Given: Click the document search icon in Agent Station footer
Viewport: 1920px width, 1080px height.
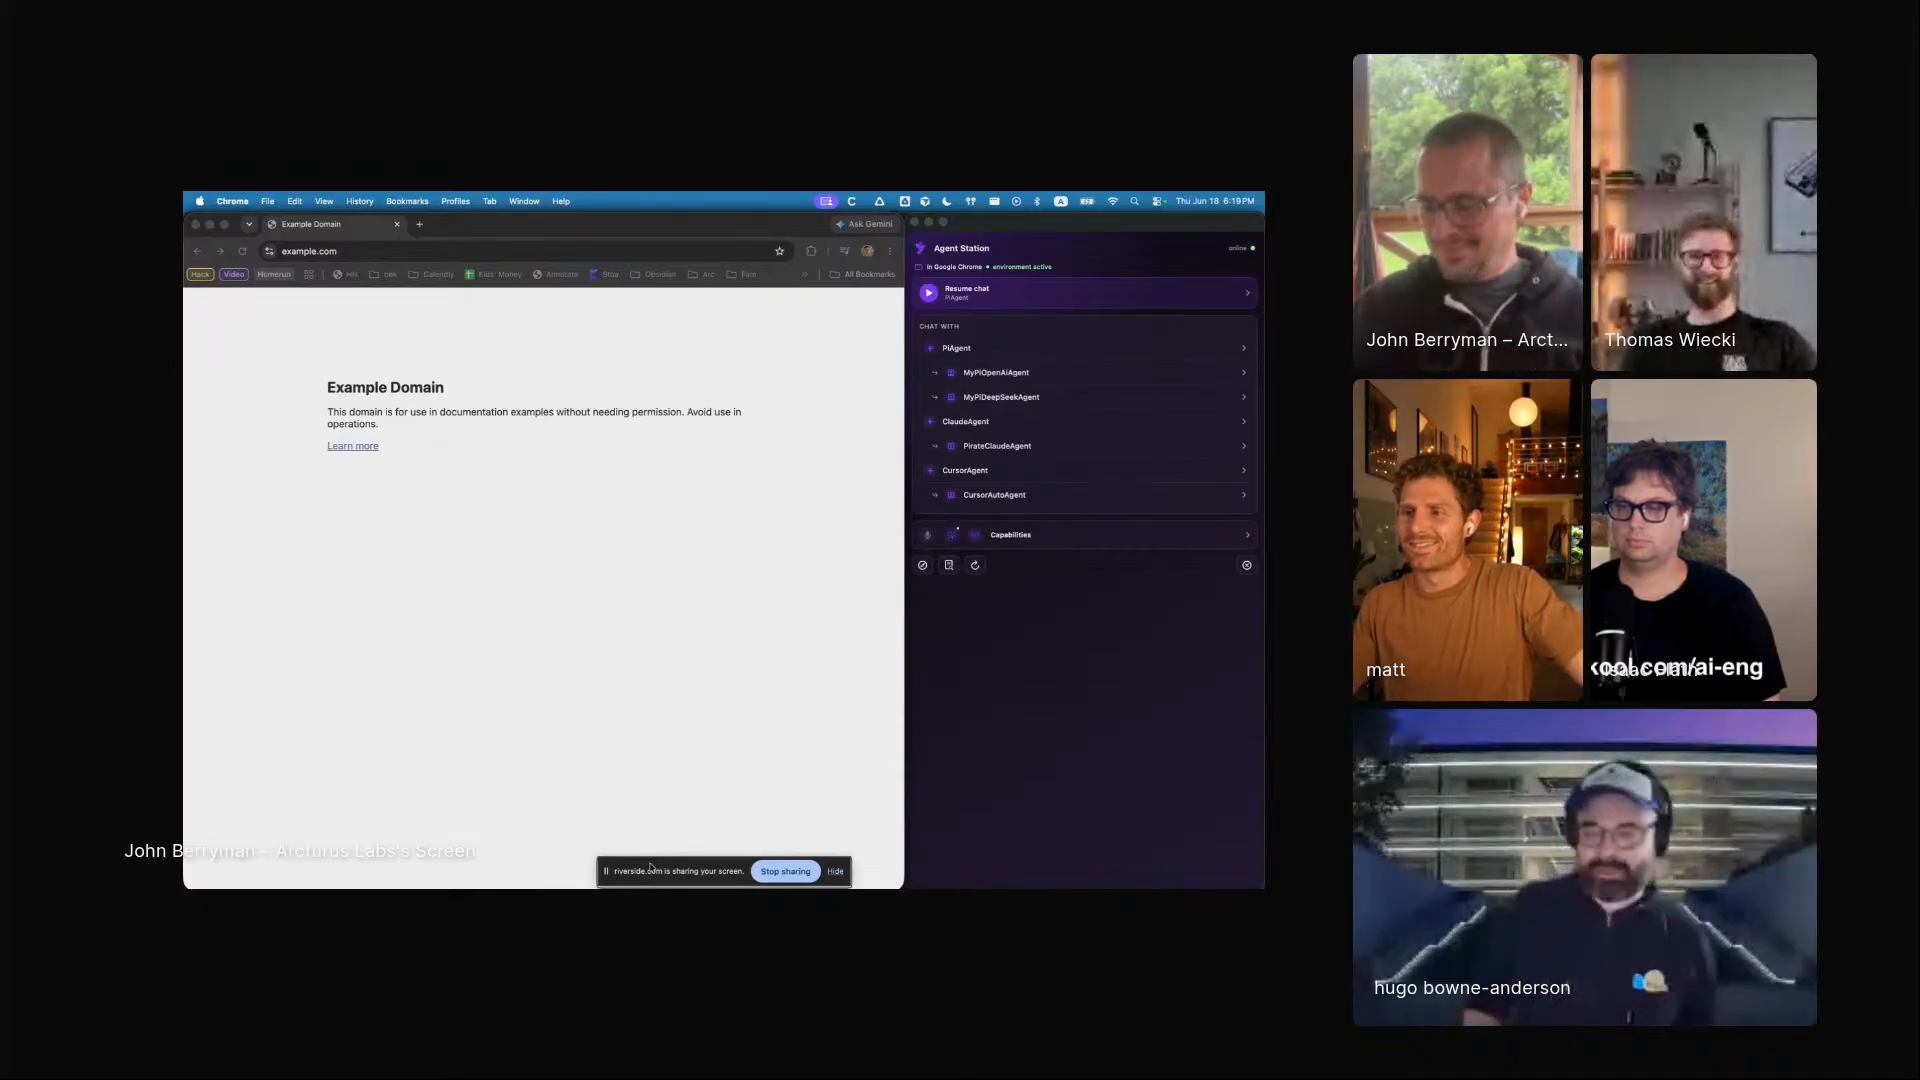Looking at the screenshot, I should pos(949,565).
